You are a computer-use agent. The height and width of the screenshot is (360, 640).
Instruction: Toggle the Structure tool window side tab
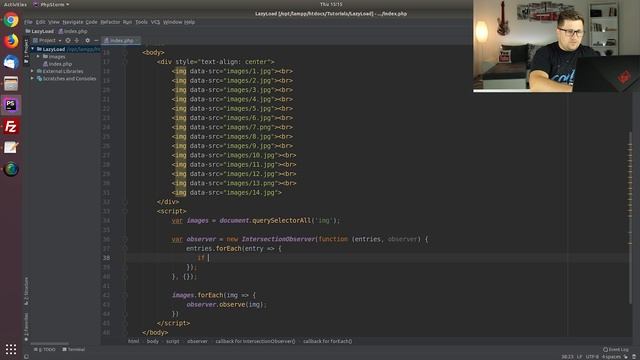(x=27, y=291)
